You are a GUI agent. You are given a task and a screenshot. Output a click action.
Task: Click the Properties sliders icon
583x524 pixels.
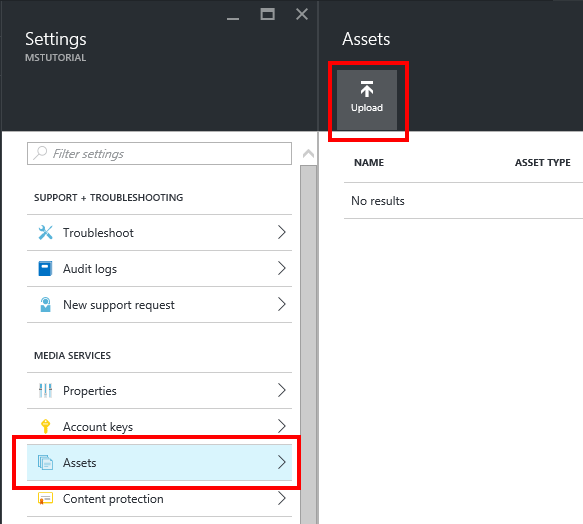pyautogui.click(x=45, y=390)
